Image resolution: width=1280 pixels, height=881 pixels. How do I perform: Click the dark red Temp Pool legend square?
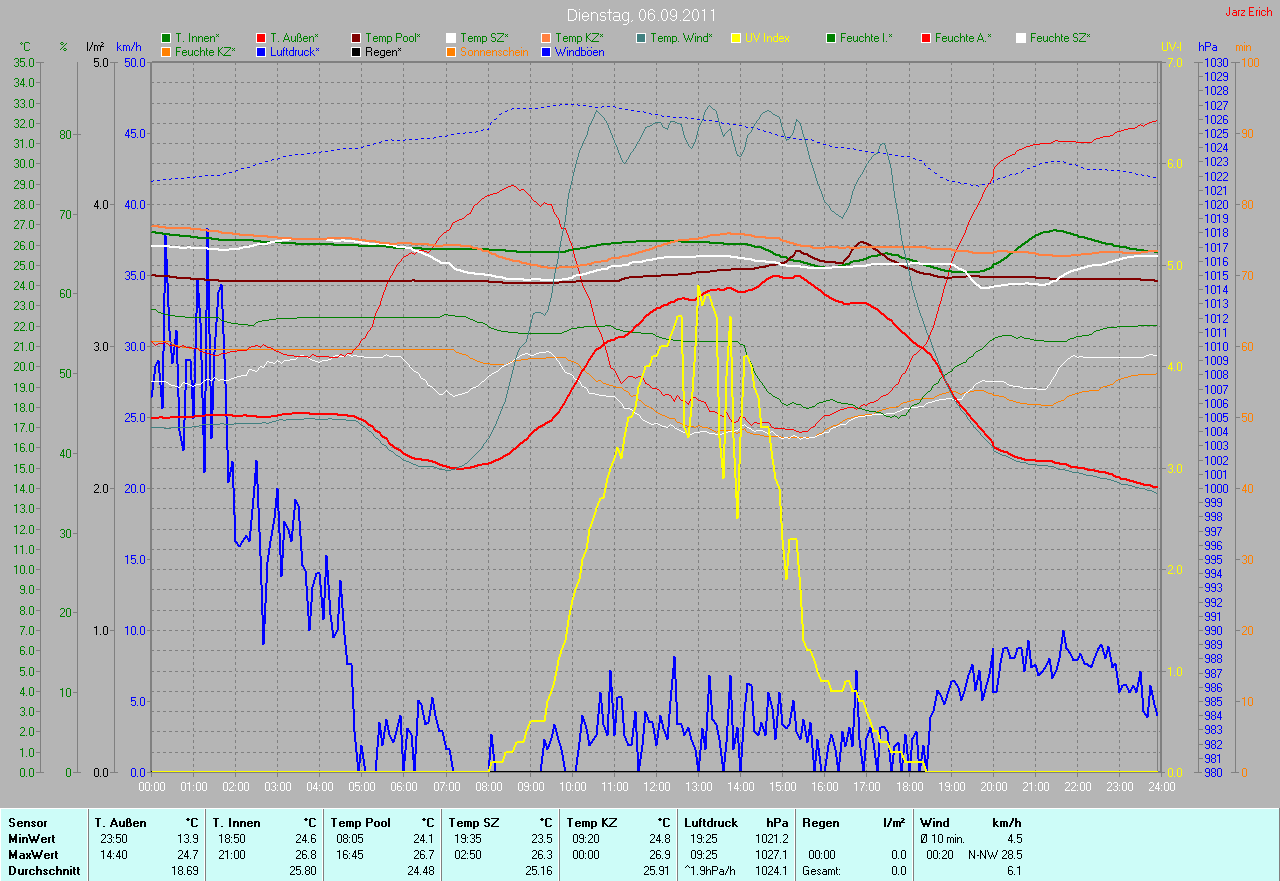tap(357, 38)
